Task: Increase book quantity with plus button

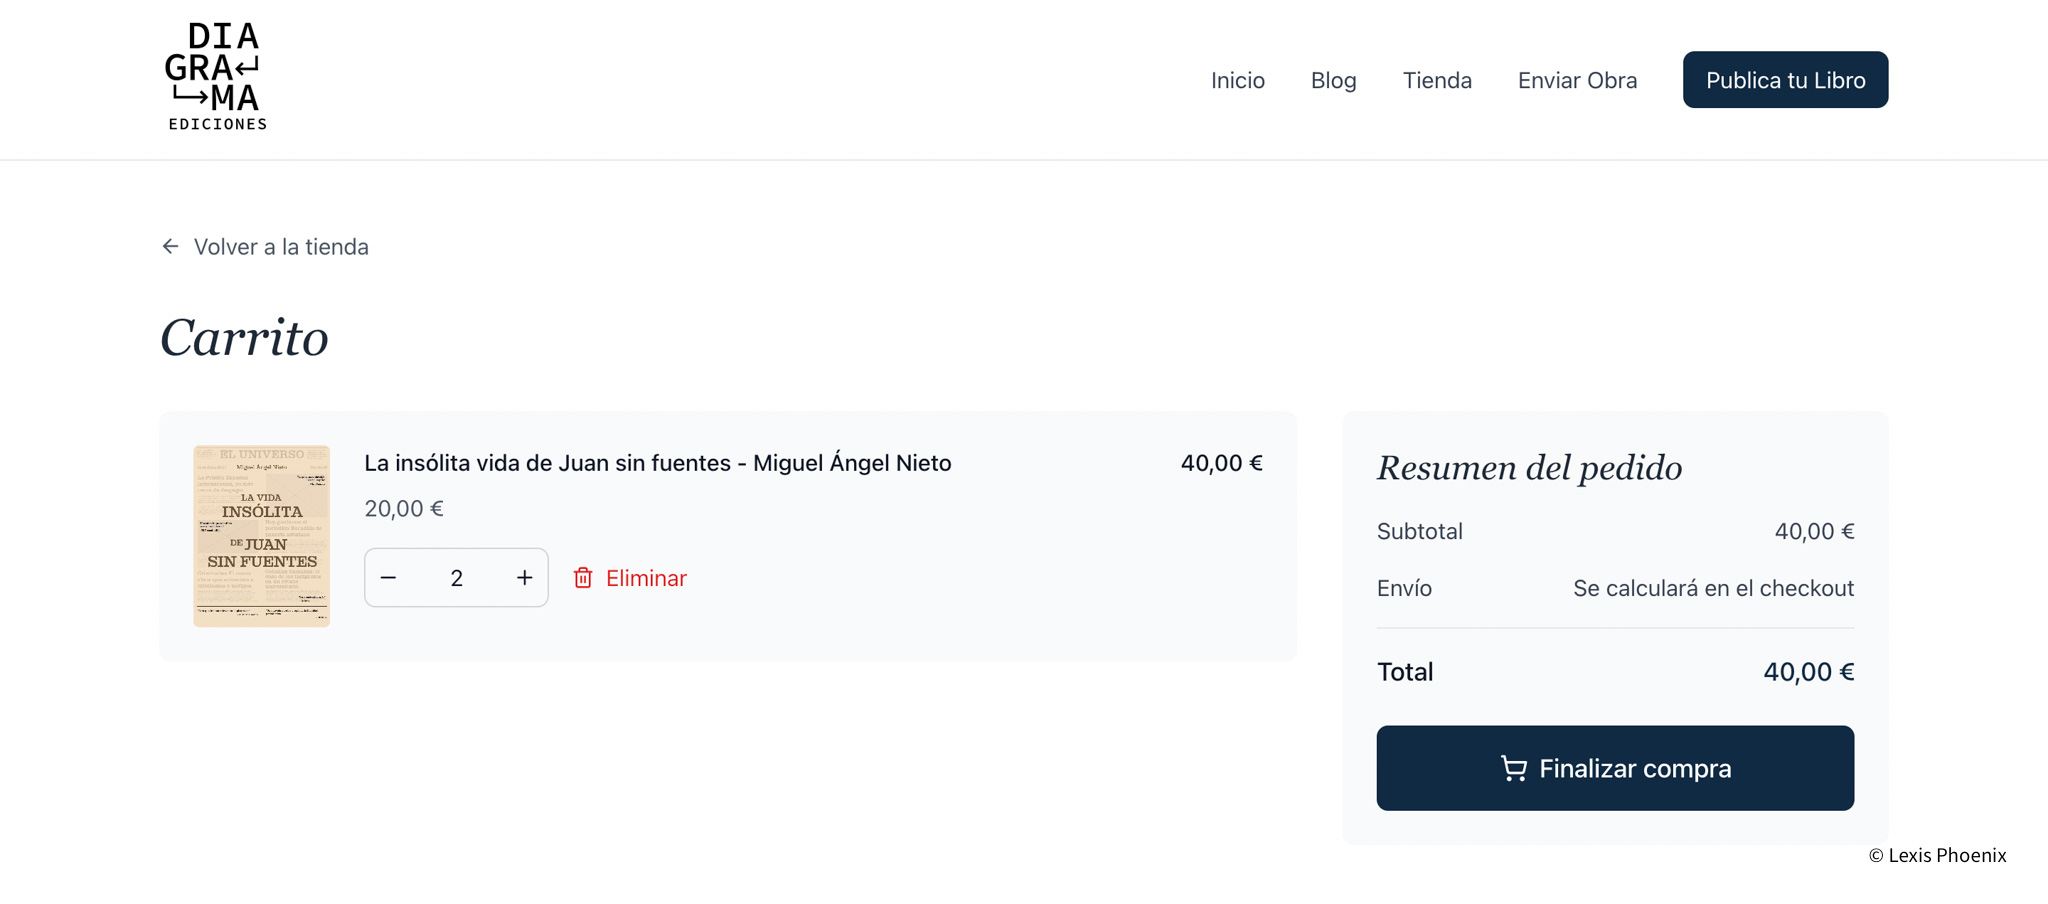Action: tap(524, 578)
